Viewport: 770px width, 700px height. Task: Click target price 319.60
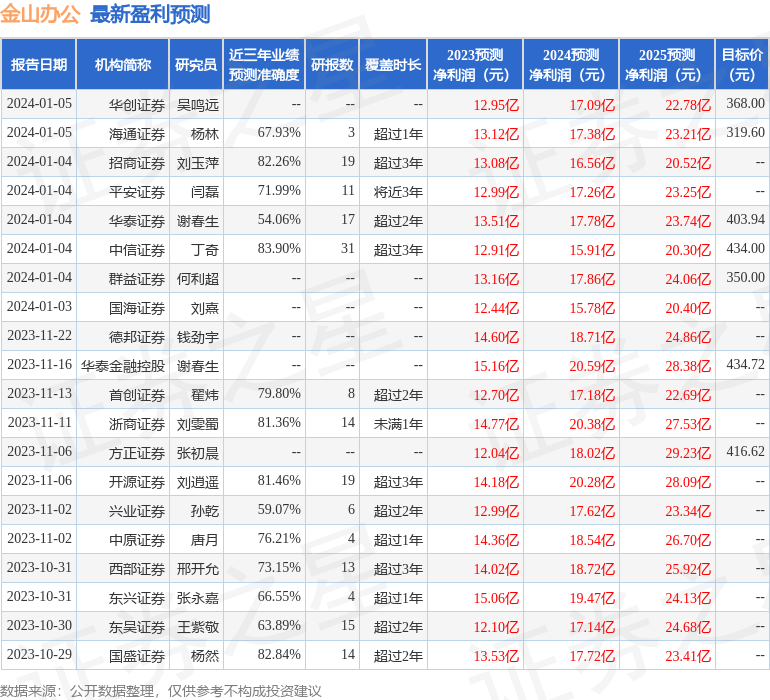(x=745, y=133)
